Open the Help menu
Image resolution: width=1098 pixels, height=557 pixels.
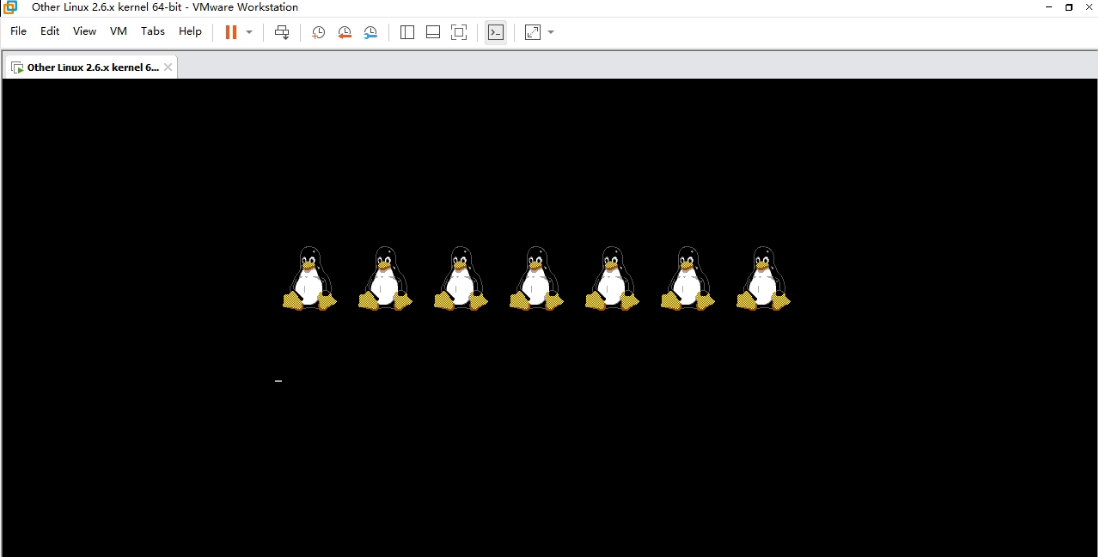tap(190, 32)
